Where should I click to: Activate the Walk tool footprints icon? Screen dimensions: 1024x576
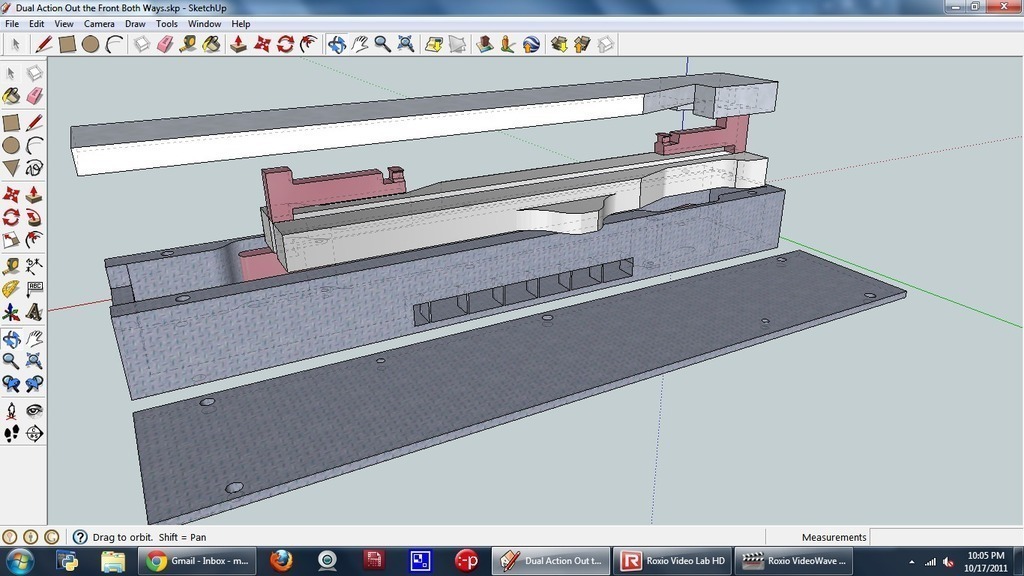click(11, 433)
